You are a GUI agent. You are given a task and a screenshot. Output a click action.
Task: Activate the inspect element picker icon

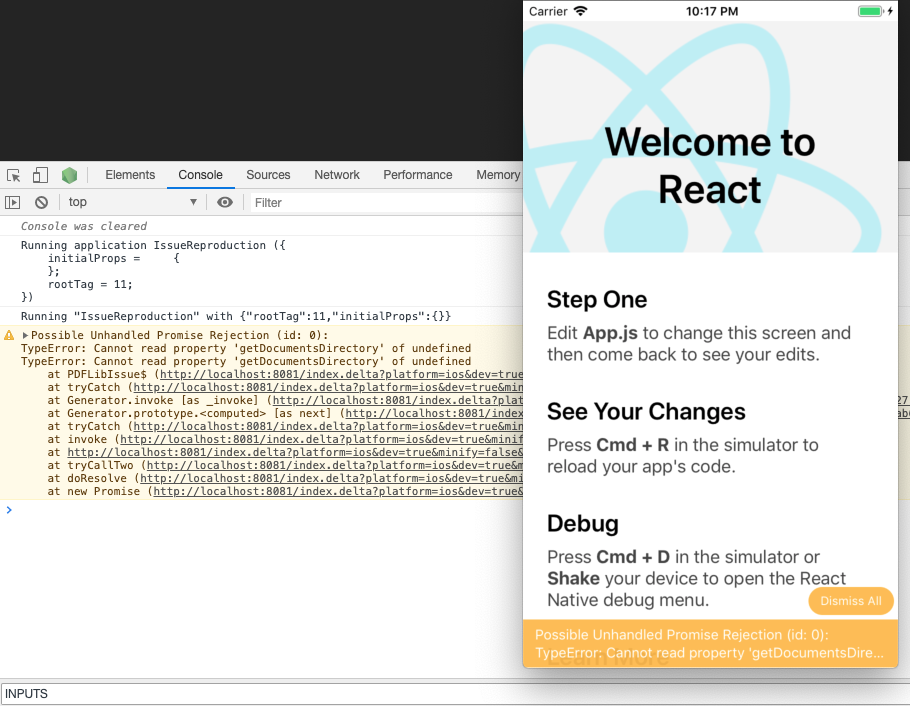13,175
